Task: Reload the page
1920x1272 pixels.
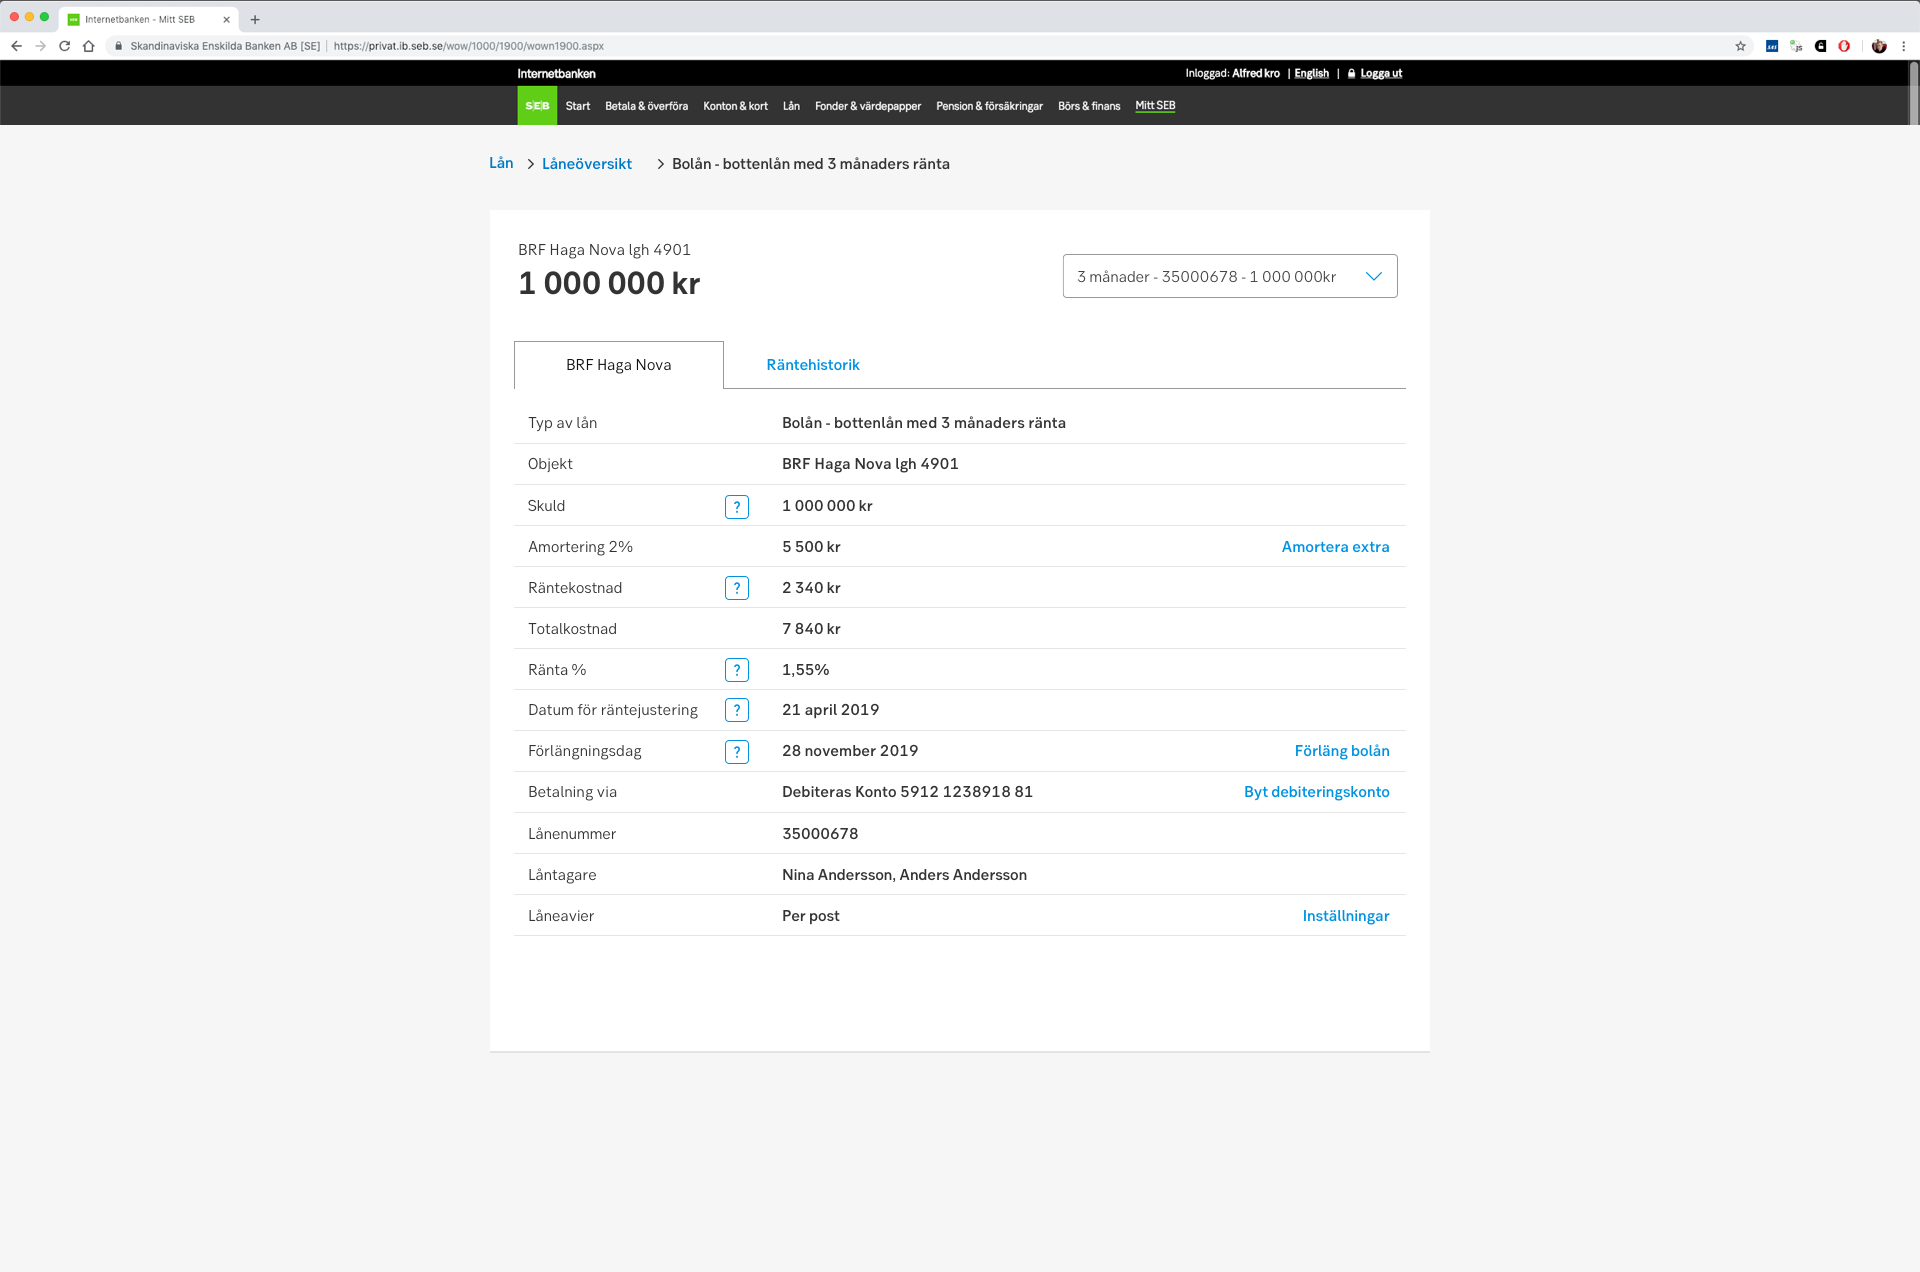Action: [x=63, y=46]
